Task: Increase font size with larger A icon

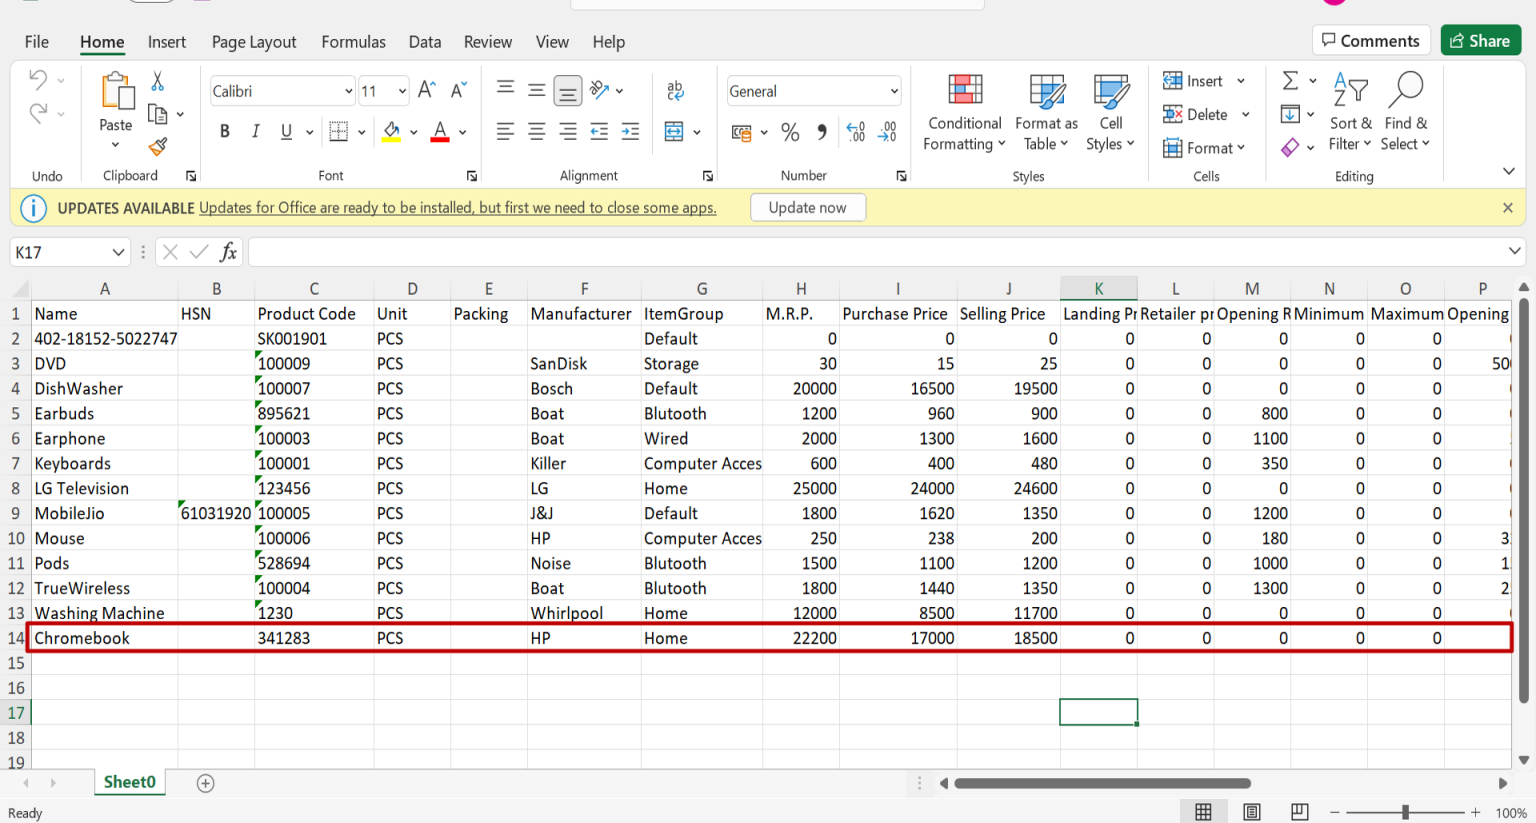Action: point(426,90)
